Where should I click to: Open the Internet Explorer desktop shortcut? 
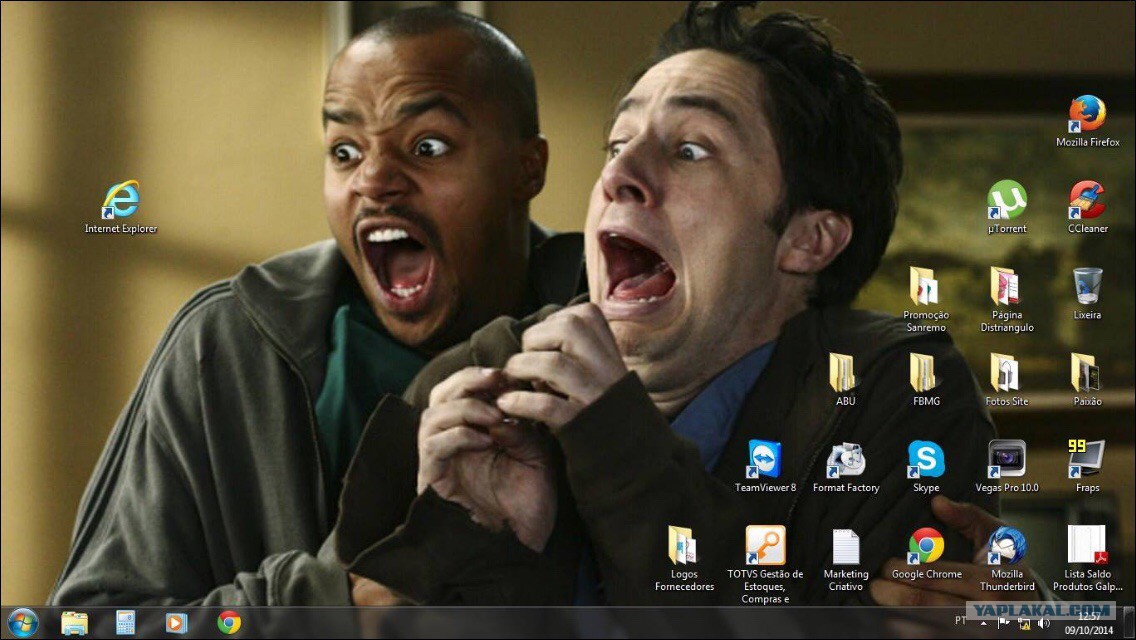tap(121, 201)
